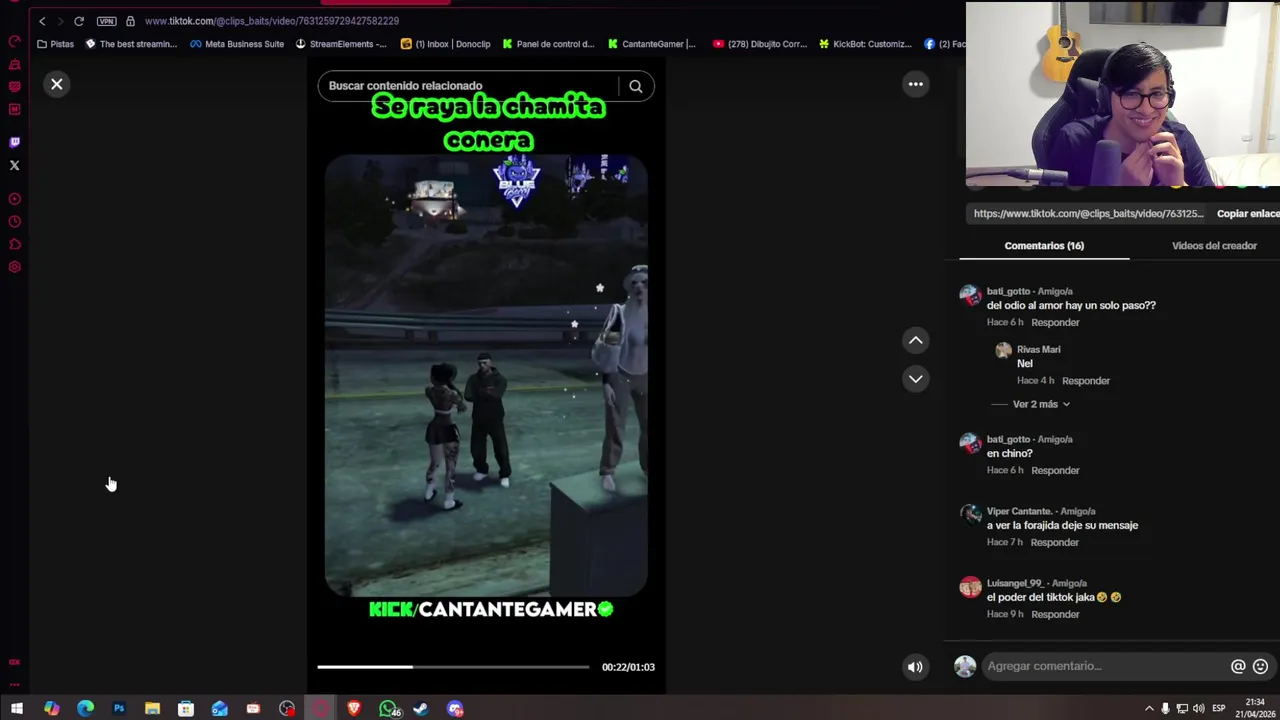Open Discord from taskbar
Image resolution: width=1280 pixels, height=720 pixels.
tap(455, 709)
